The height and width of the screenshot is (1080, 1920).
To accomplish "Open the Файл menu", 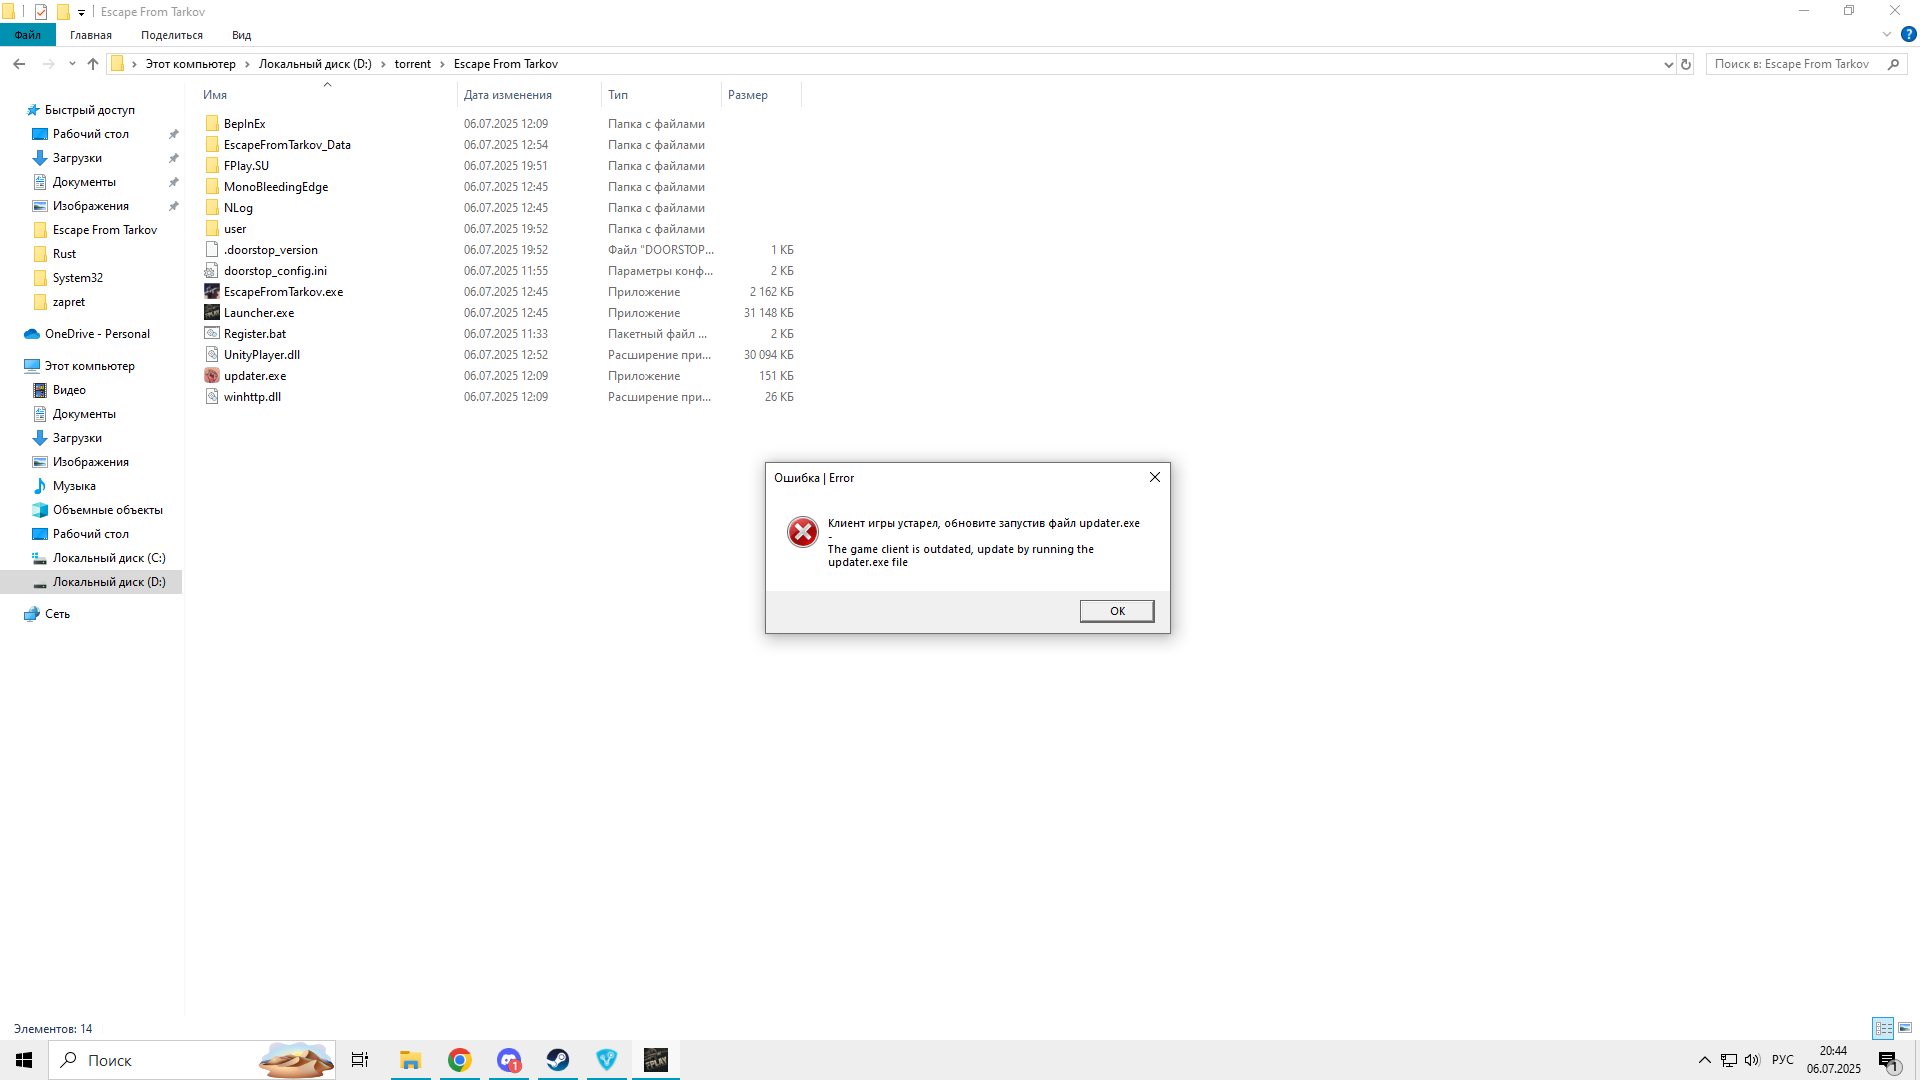I will (x=27, y=35).
